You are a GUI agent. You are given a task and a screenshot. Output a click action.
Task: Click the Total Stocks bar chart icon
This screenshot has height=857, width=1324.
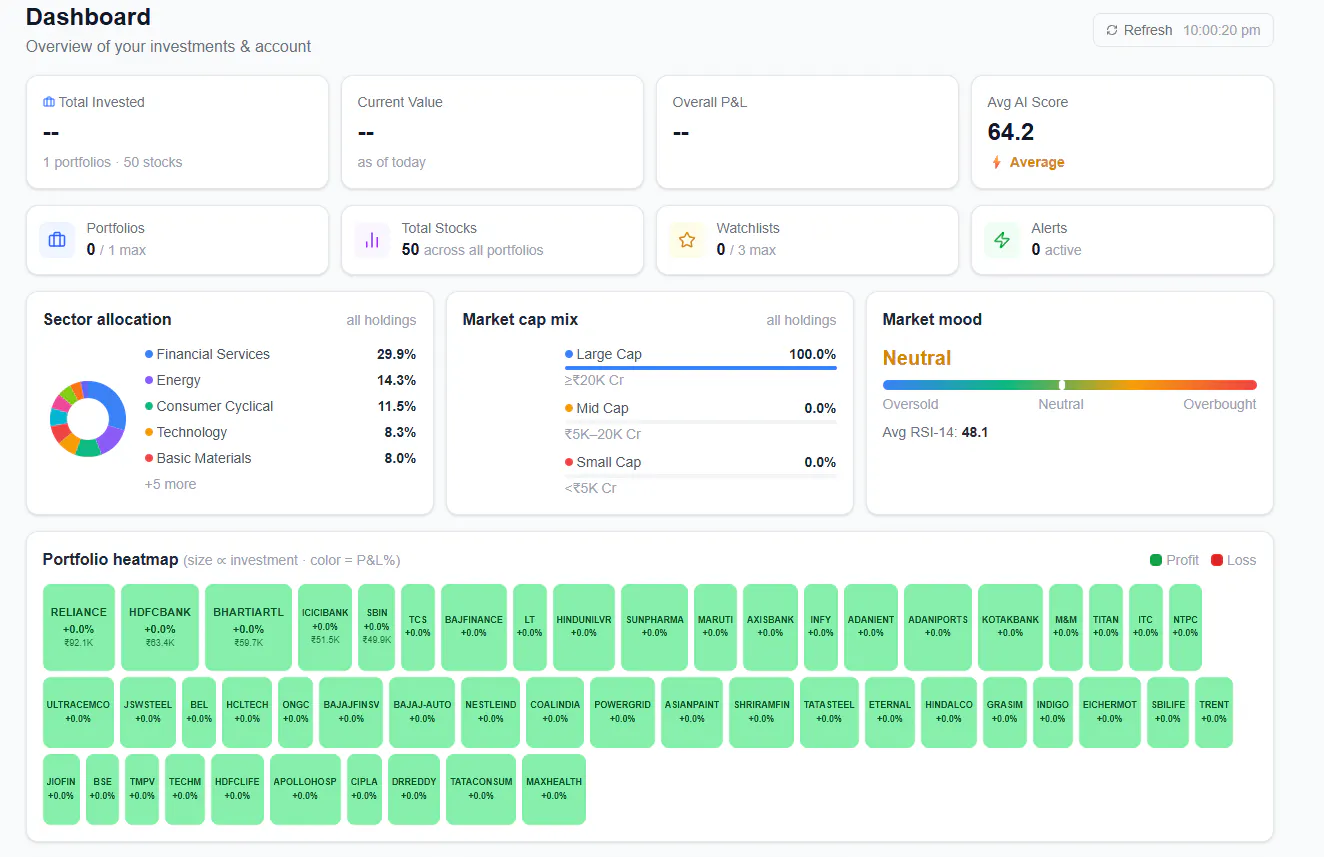click(372, 240)
